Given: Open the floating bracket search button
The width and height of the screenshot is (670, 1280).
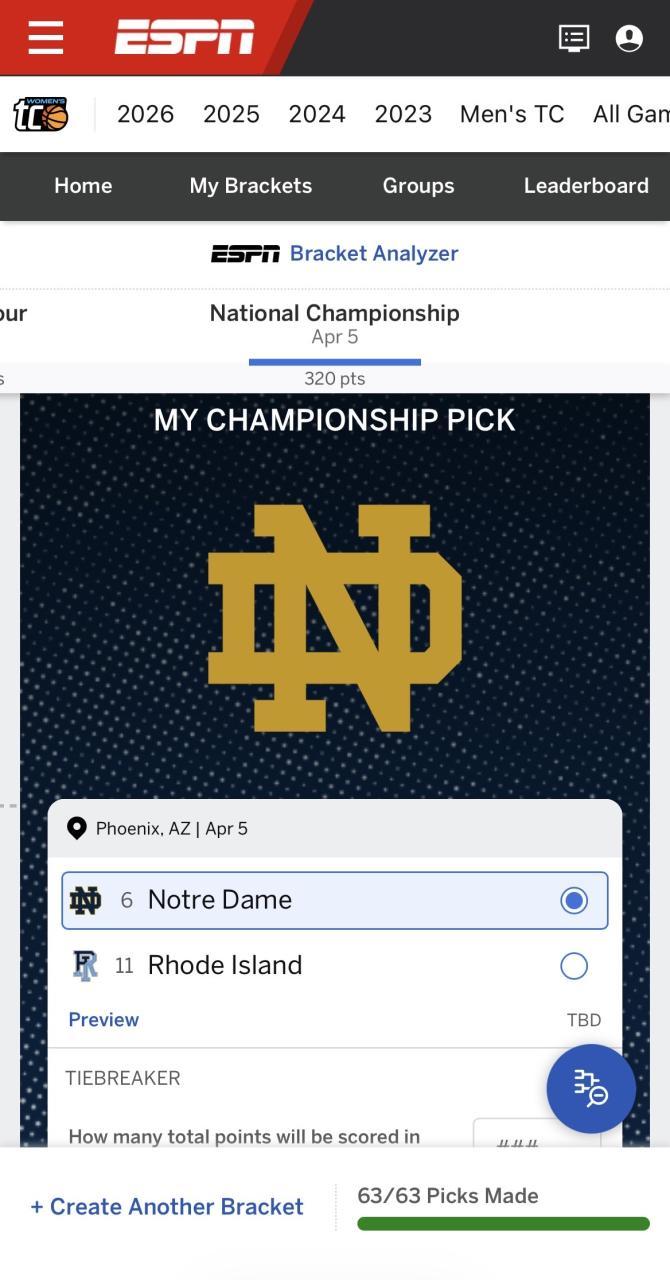Looking at the screenshot, I should click(591, 1088).
